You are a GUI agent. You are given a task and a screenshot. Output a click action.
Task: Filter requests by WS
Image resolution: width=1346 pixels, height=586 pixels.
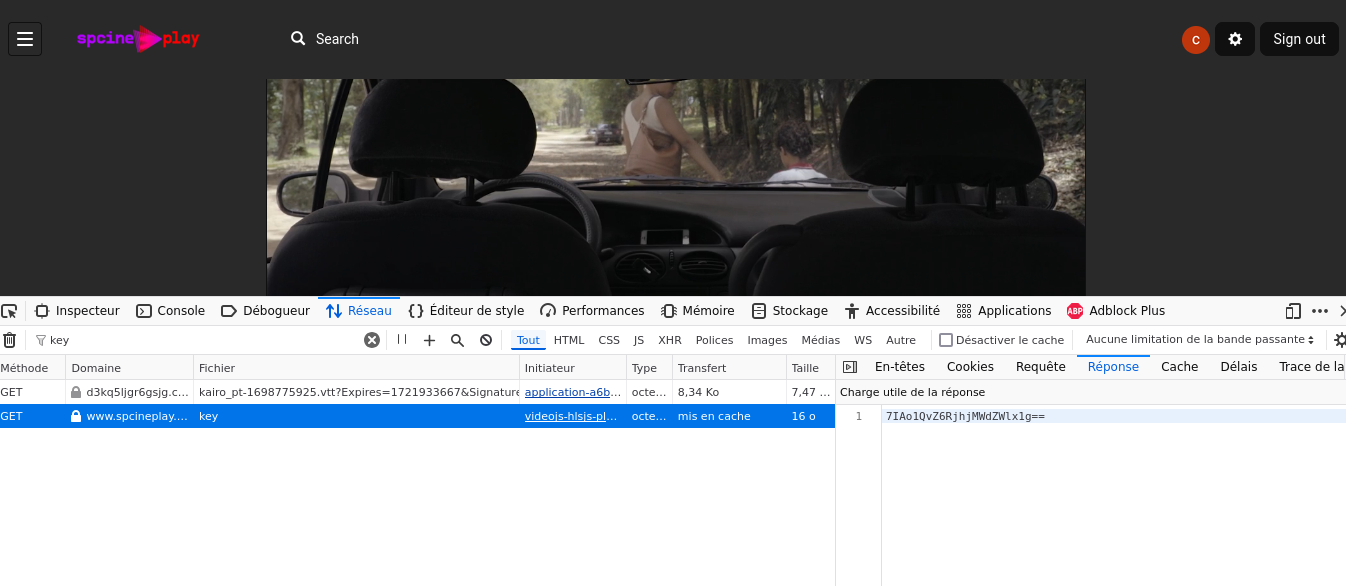[x=863, y=340]
